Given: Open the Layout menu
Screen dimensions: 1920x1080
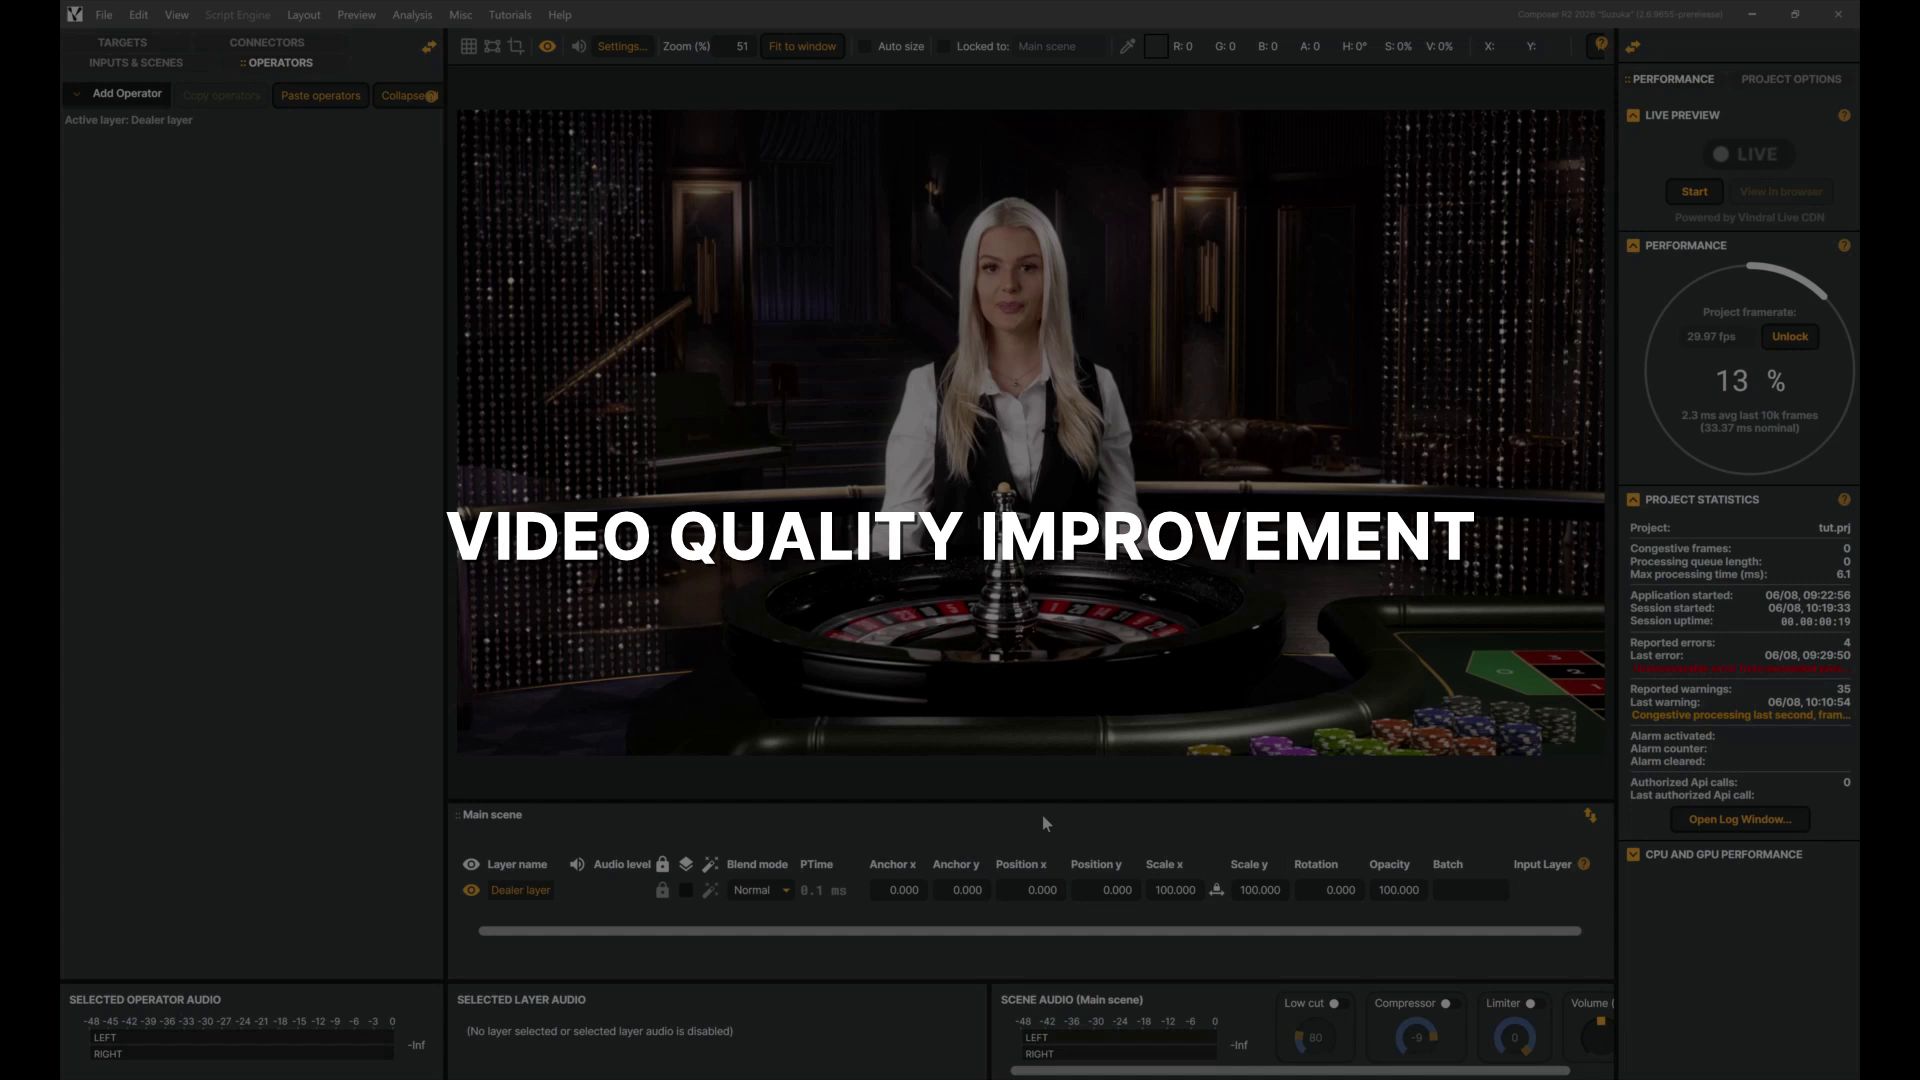Looking at the screenshot, I should pyautogui.click(x=303, y=15).
